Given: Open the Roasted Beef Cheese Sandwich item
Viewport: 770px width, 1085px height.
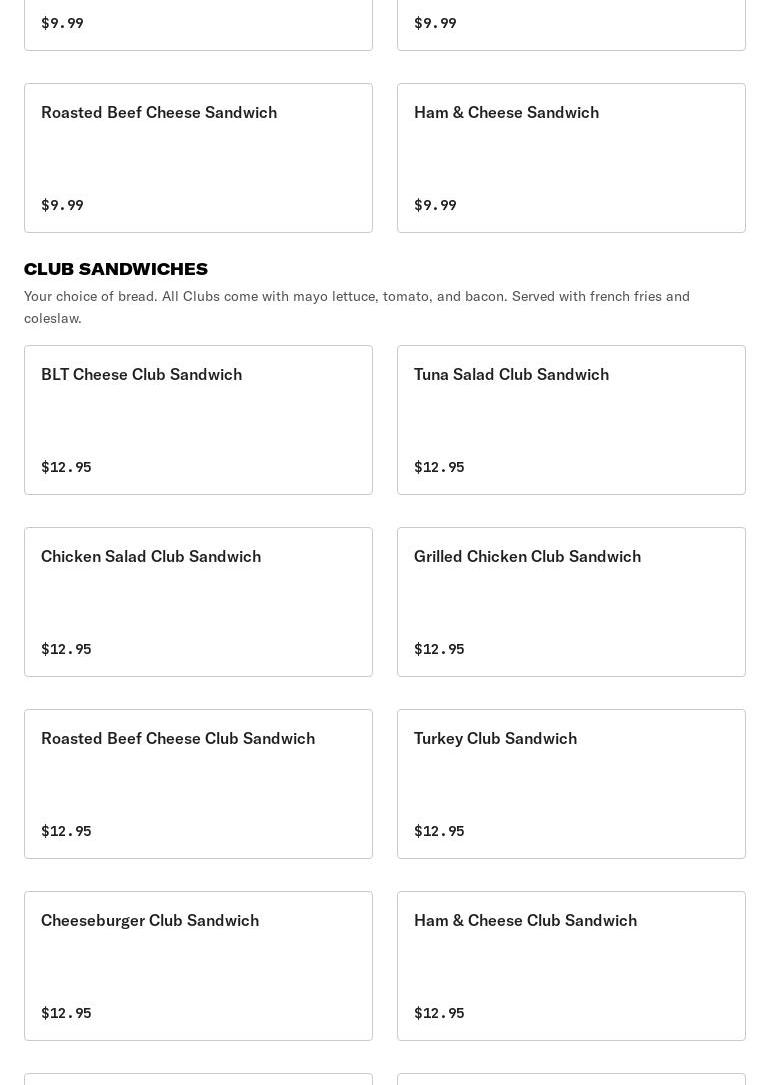Looking at the screenshot, I should tap(159, 113).
